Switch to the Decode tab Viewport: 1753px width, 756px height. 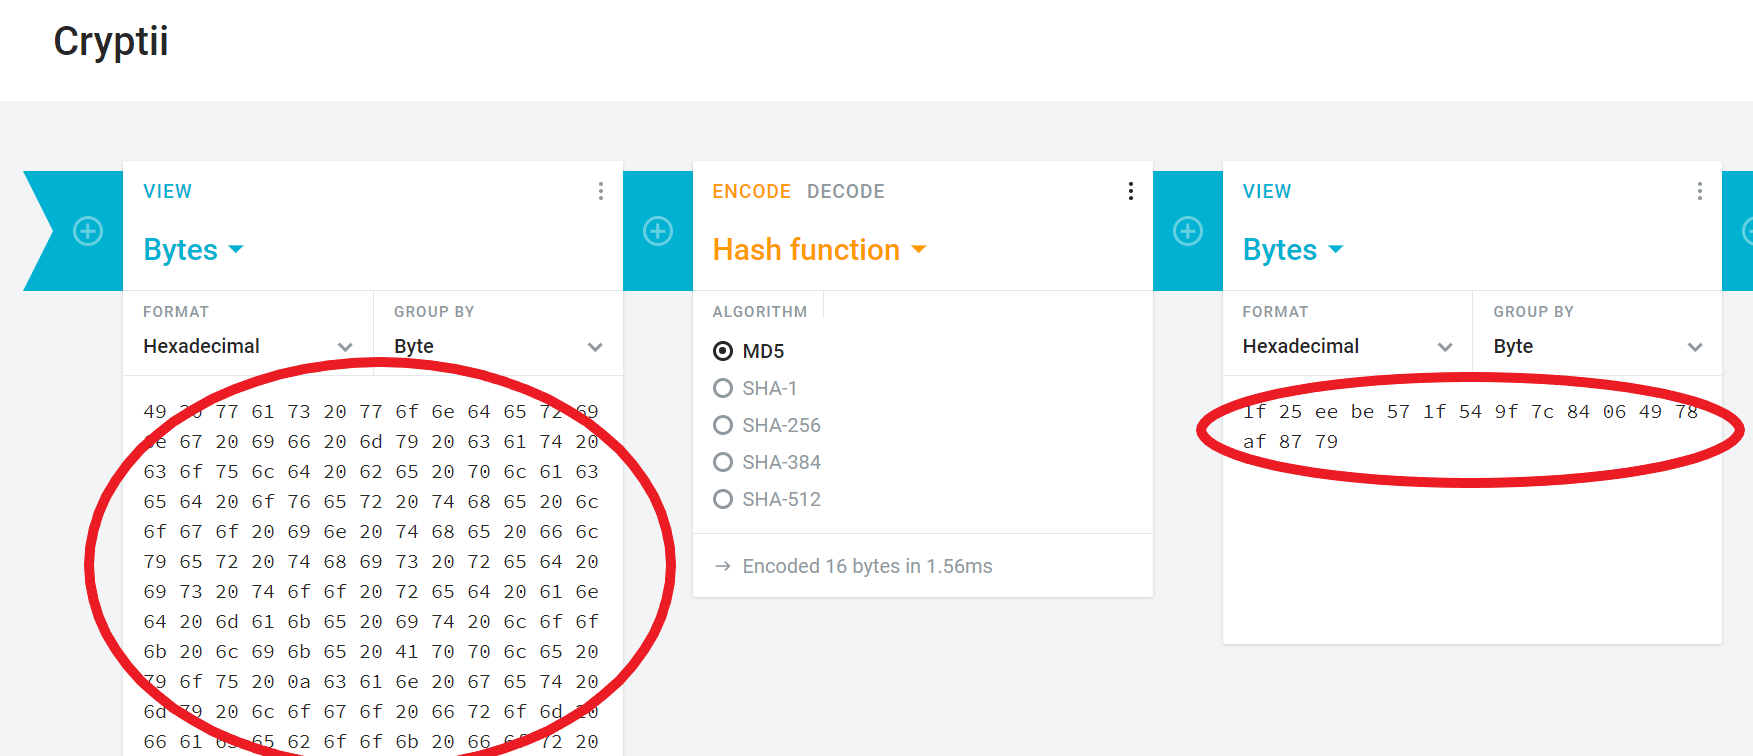(846, 191)
